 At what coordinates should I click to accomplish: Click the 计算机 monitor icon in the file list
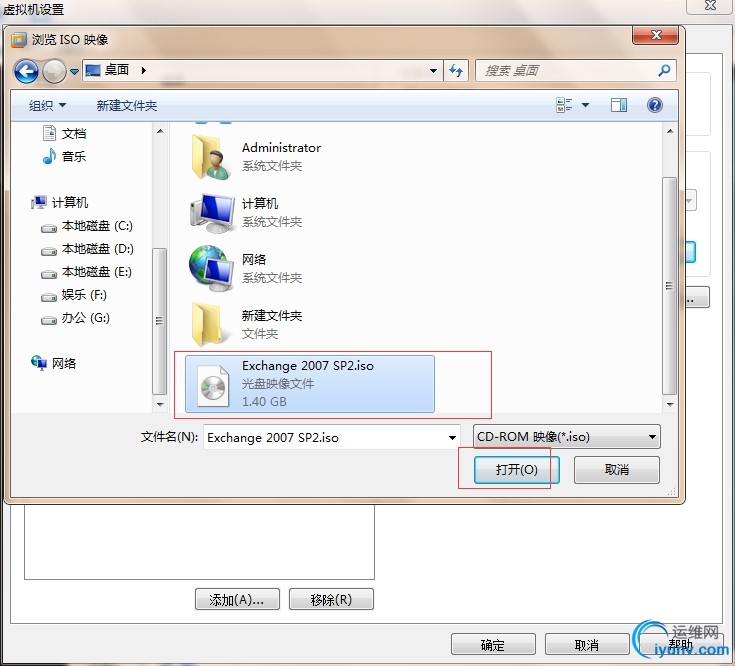point(212,213)
